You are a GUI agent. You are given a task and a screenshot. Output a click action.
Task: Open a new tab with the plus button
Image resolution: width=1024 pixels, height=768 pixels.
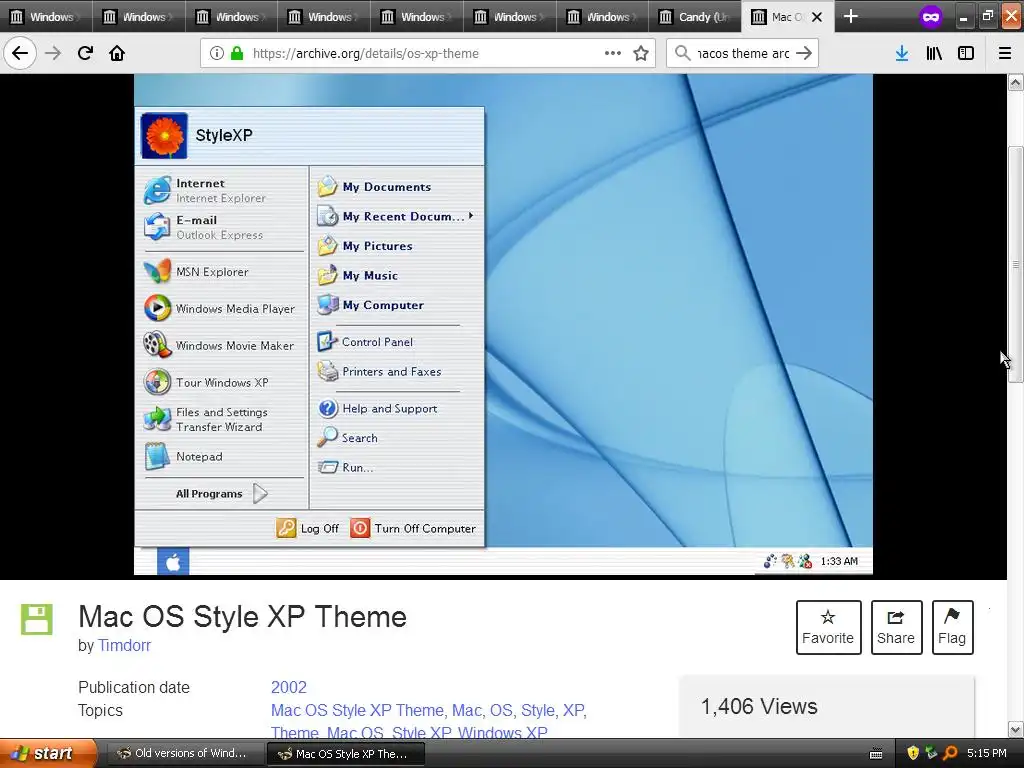pos(850,16)
